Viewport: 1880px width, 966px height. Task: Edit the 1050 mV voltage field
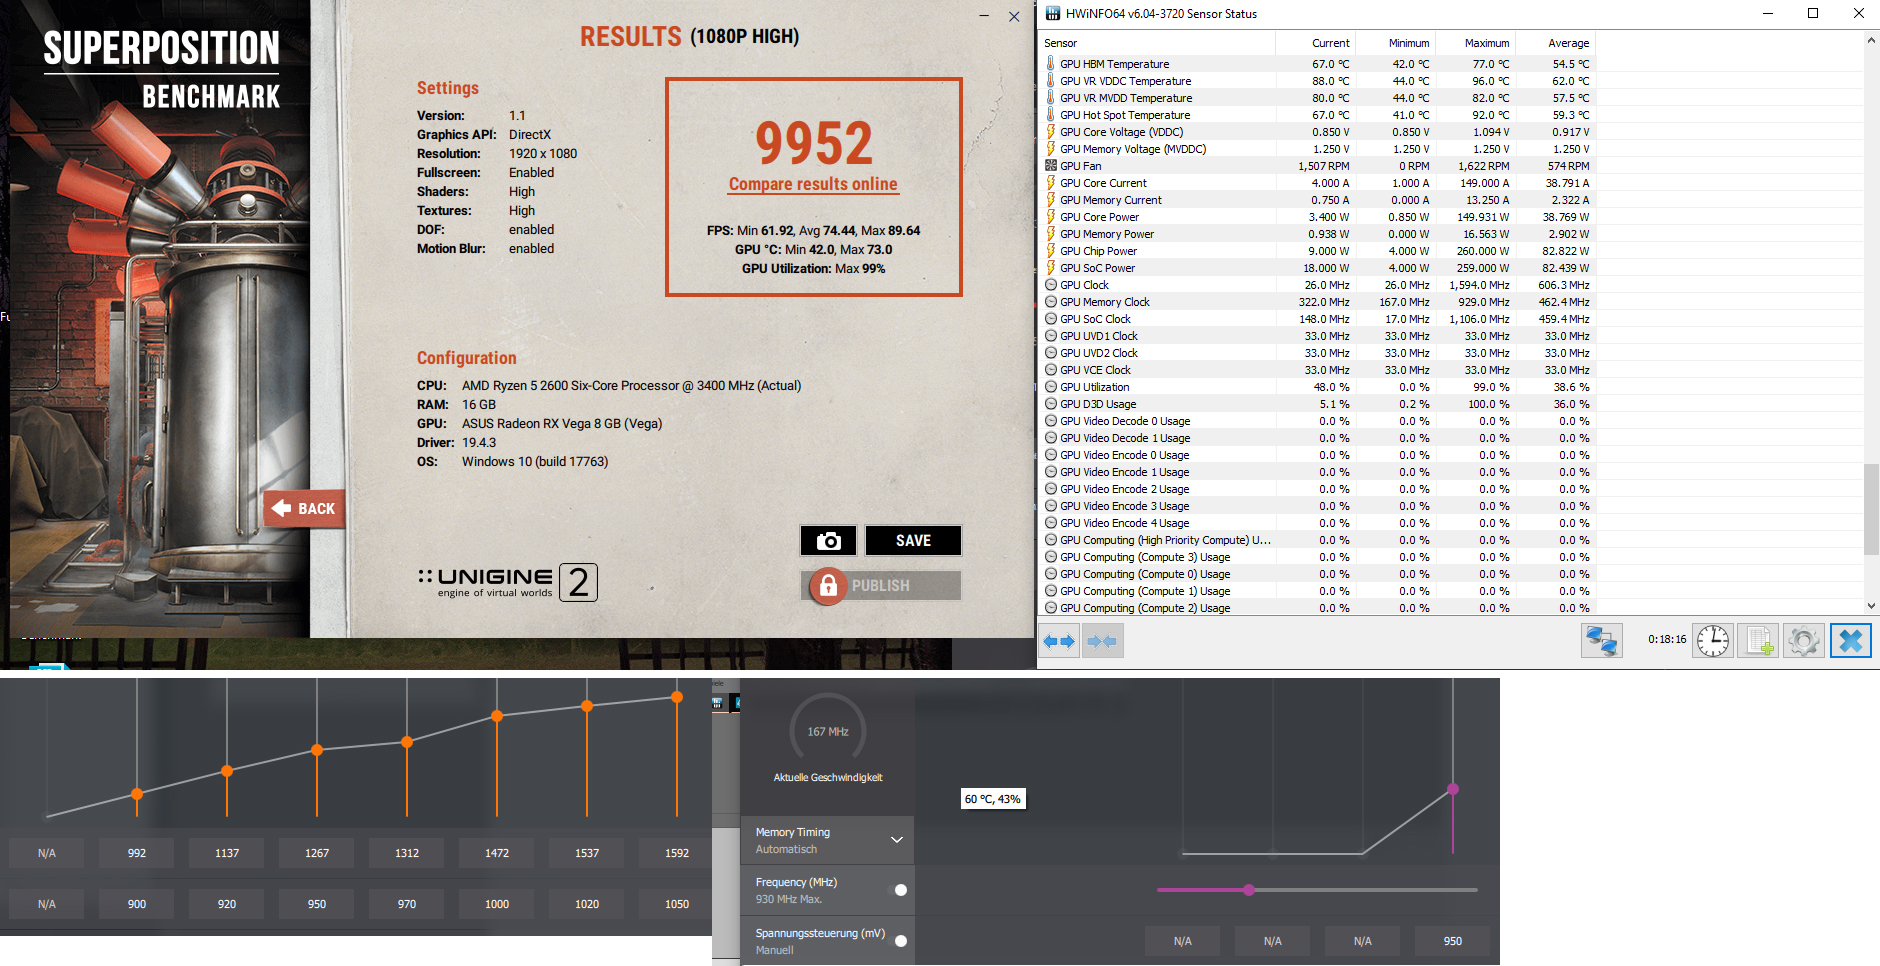[677, 904]
